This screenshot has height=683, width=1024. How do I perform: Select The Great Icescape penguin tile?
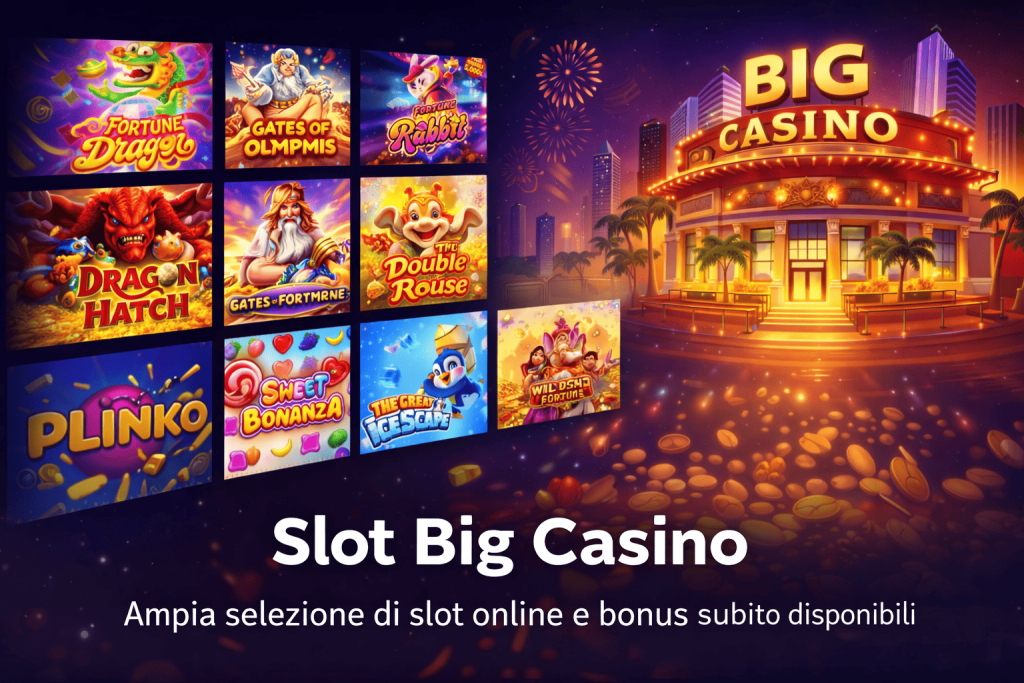coord(423,383)
